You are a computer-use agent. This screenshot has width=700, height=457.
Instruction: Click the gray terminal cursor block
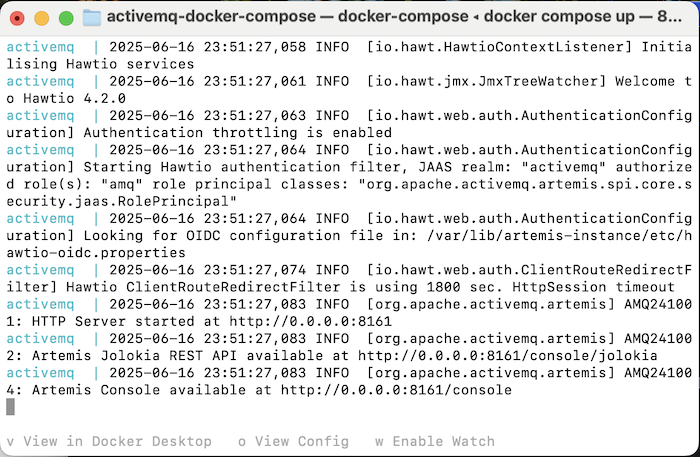coord(10,407)
